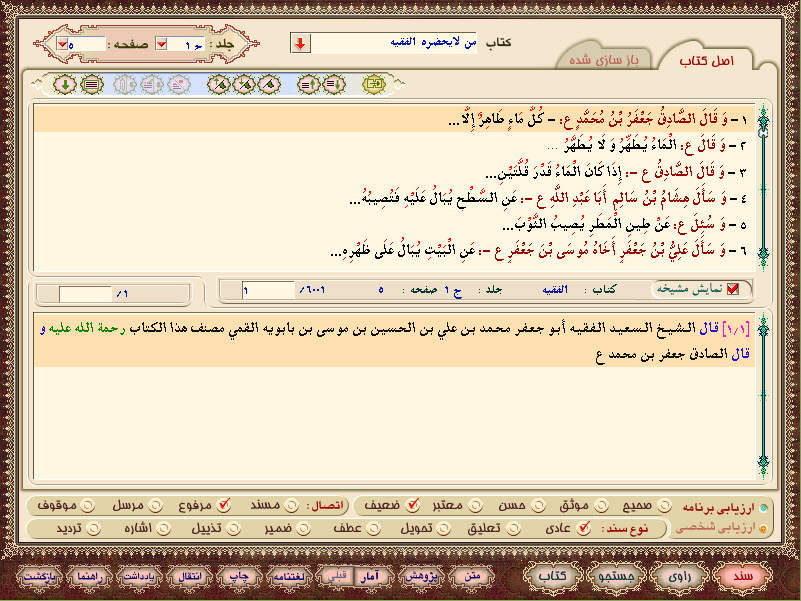Viewport: 801px width, 601px height.
Task: Click the list-with-up-arrow toolbar icon
Action: (310, 84)
